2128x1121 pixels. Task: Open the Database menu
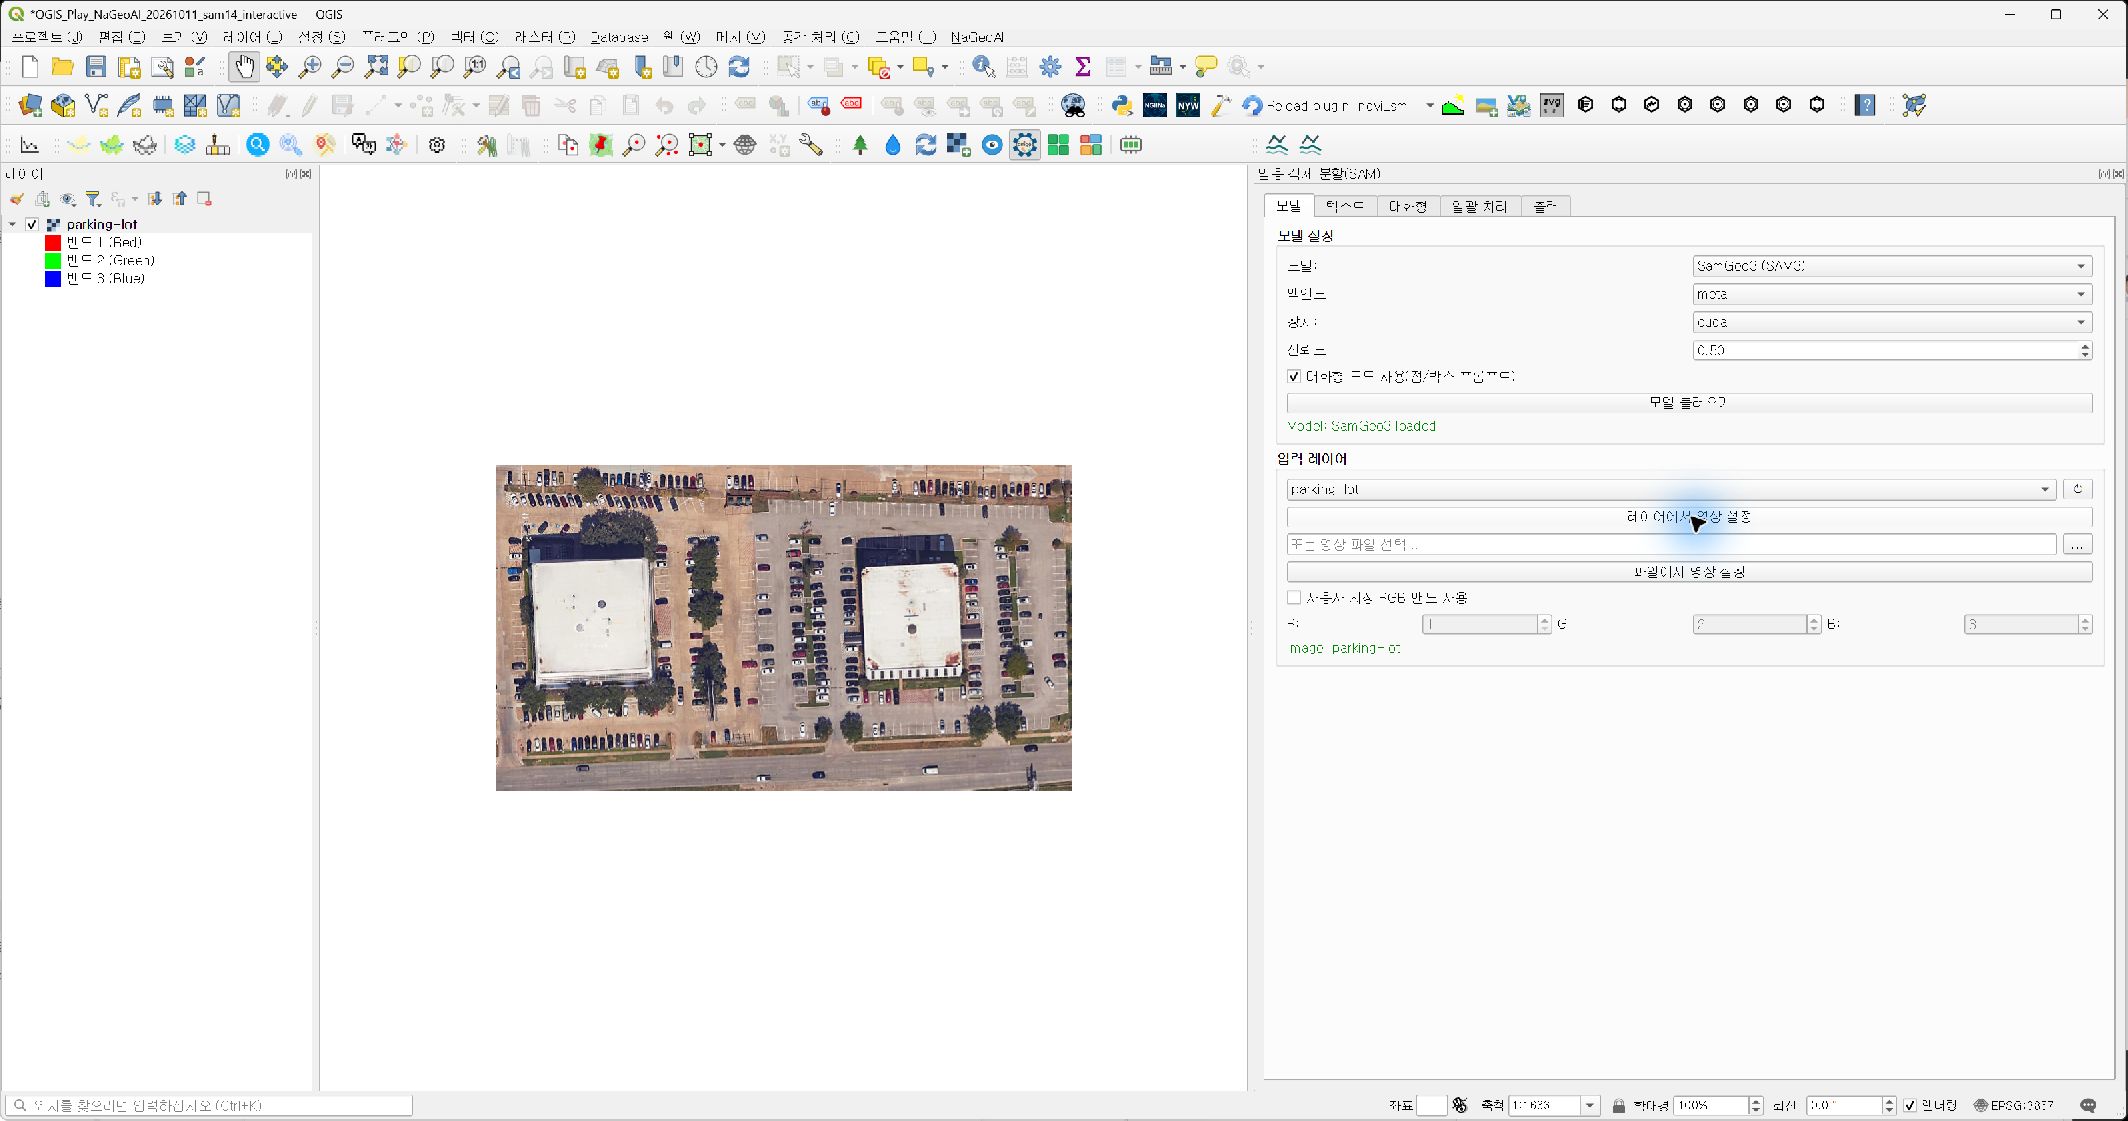pyautogui.click(x=618, y=37)
